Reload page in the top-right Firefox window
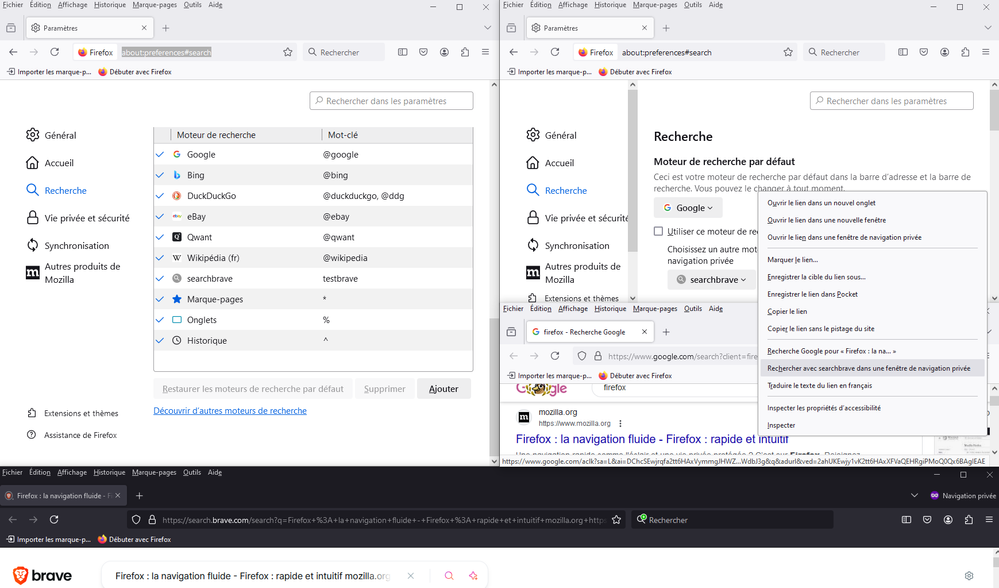Image resolution: width=999 pixels, height=588 pixels. click(x=555, y=52)
